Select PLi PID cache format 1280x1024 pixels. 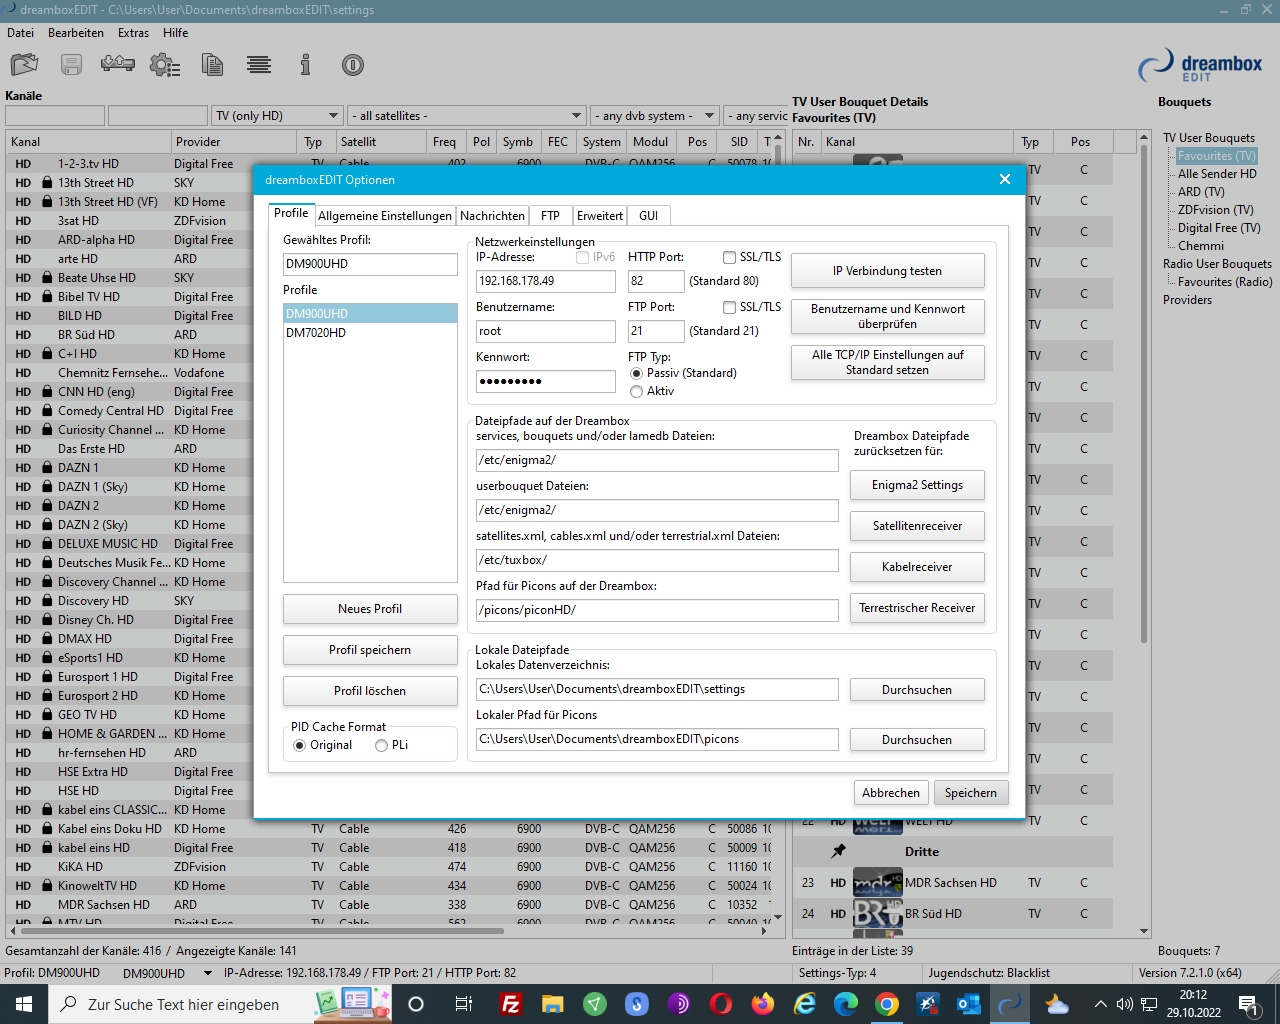point(381,745)
